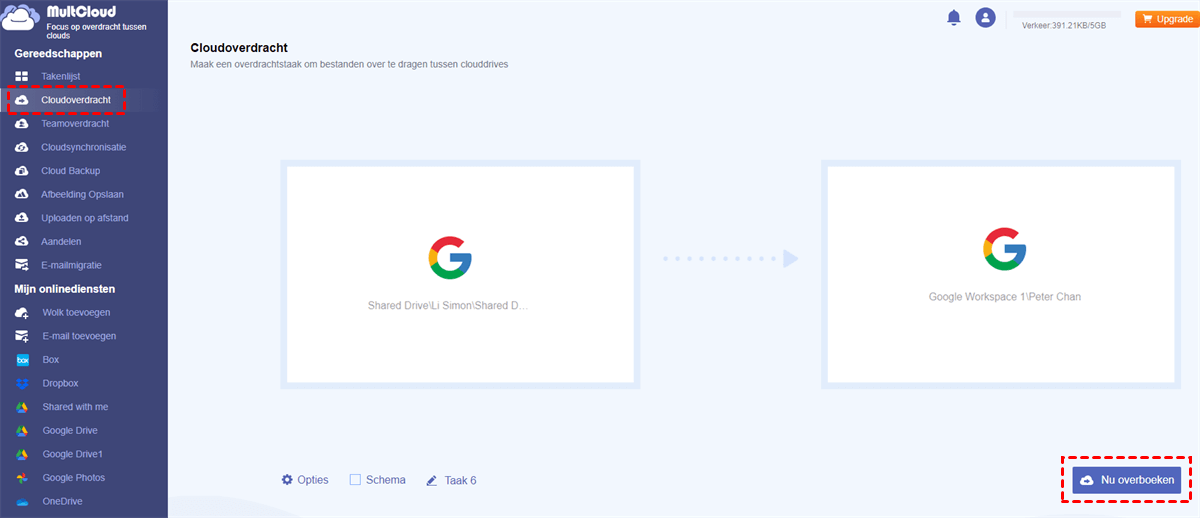Select the source box Shared Drive\Li Simon
The width and height of the screenshot is (1200, 518).
(460, 275)
